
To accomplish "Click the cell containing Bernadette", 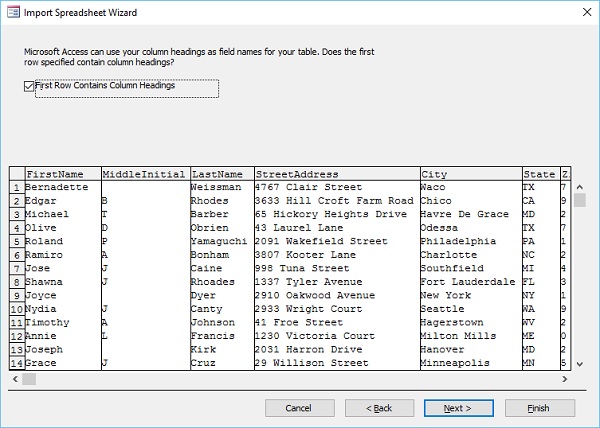I will point(63,187).
